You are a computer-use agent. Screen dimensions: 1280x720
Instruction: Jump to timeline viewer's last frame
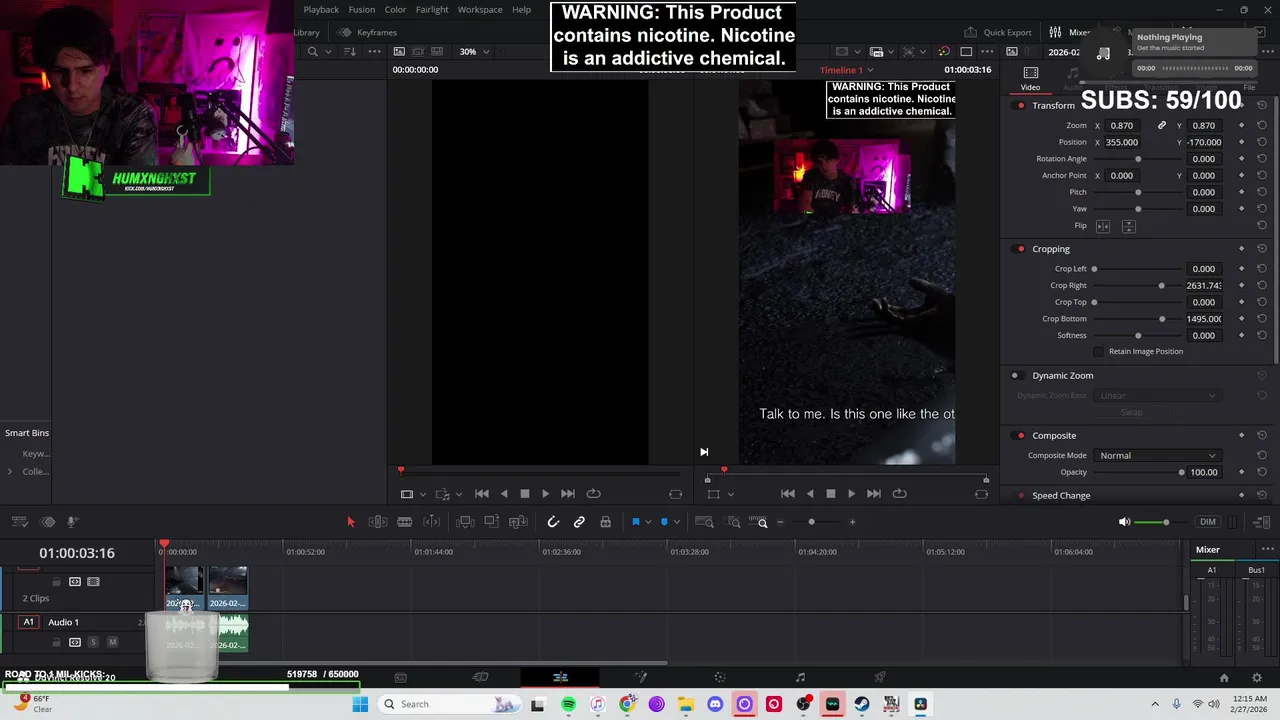873,494
